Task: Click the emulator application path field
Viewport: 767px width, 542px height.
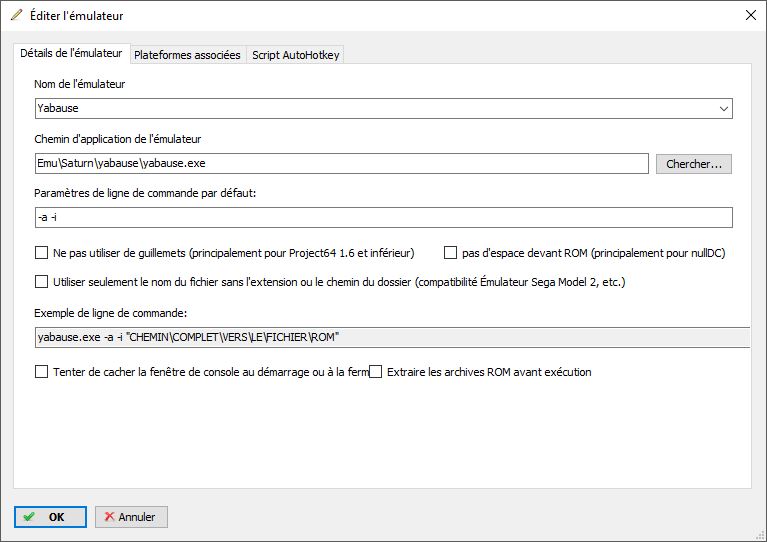Action: click(x=342, y=163)
